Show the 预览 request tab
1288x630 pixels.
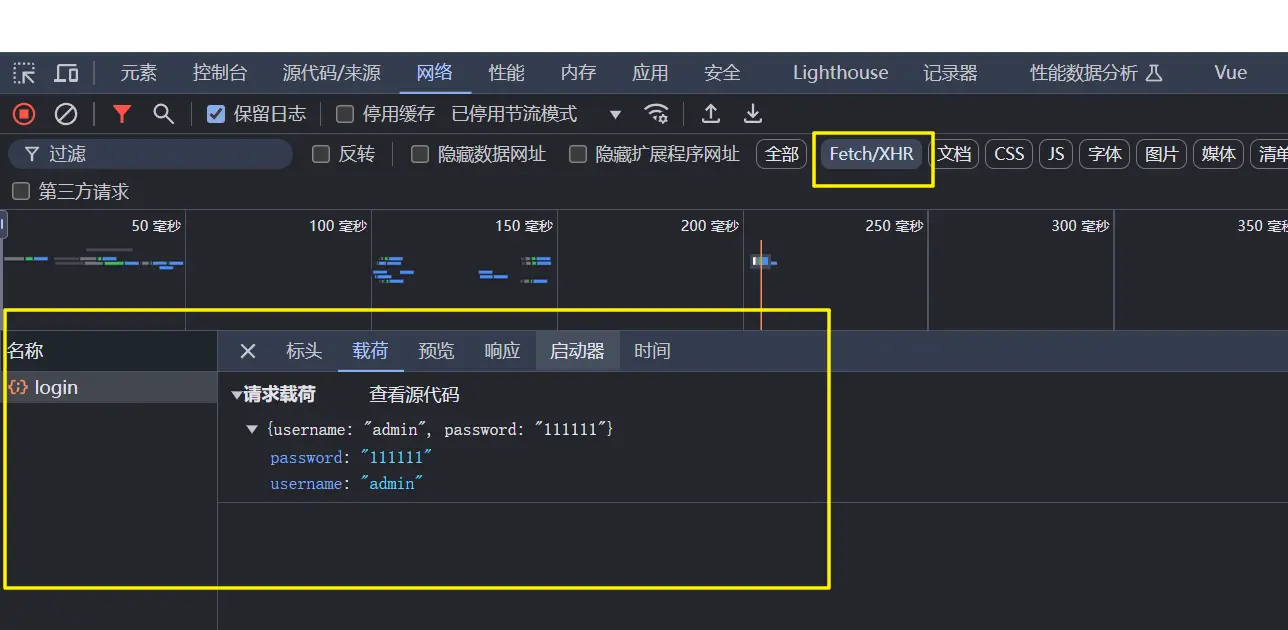click(x=436, y=351)
